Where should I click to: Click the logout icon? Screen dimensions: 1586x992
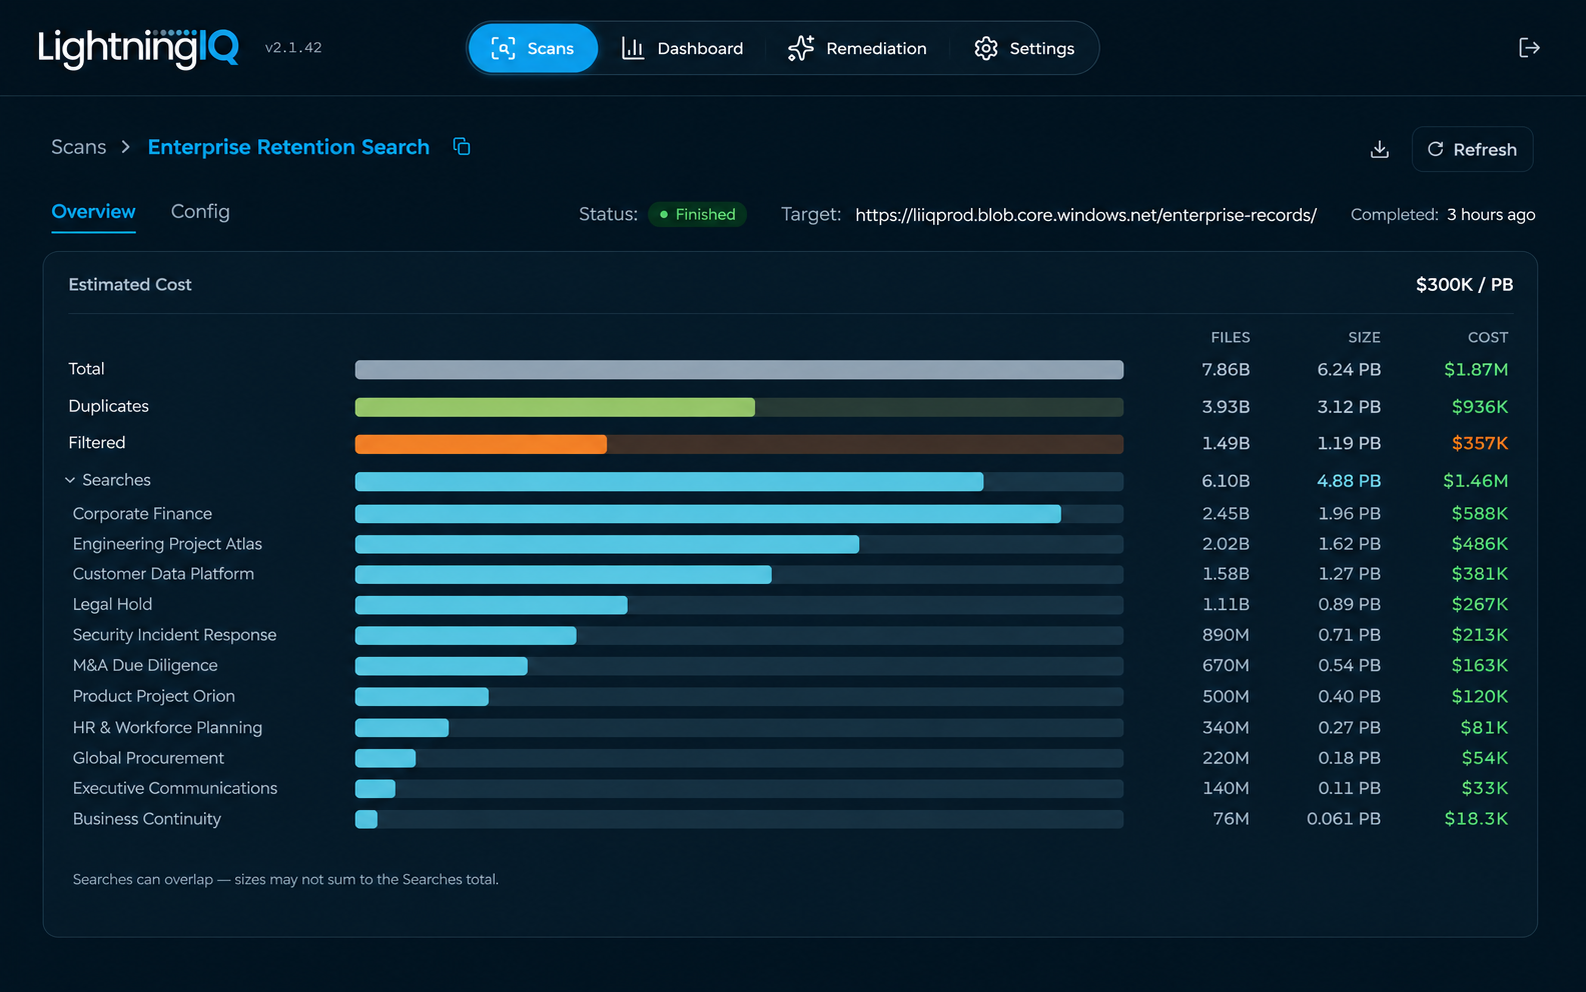[1528, 48]
